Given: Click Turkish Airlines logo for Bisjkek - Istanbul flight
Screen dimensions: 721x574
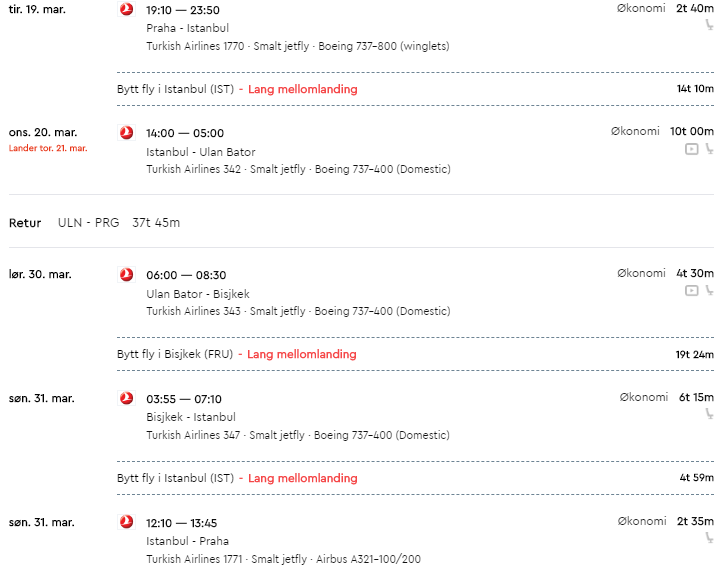Looking at the screenshot, I should point(126,398).
